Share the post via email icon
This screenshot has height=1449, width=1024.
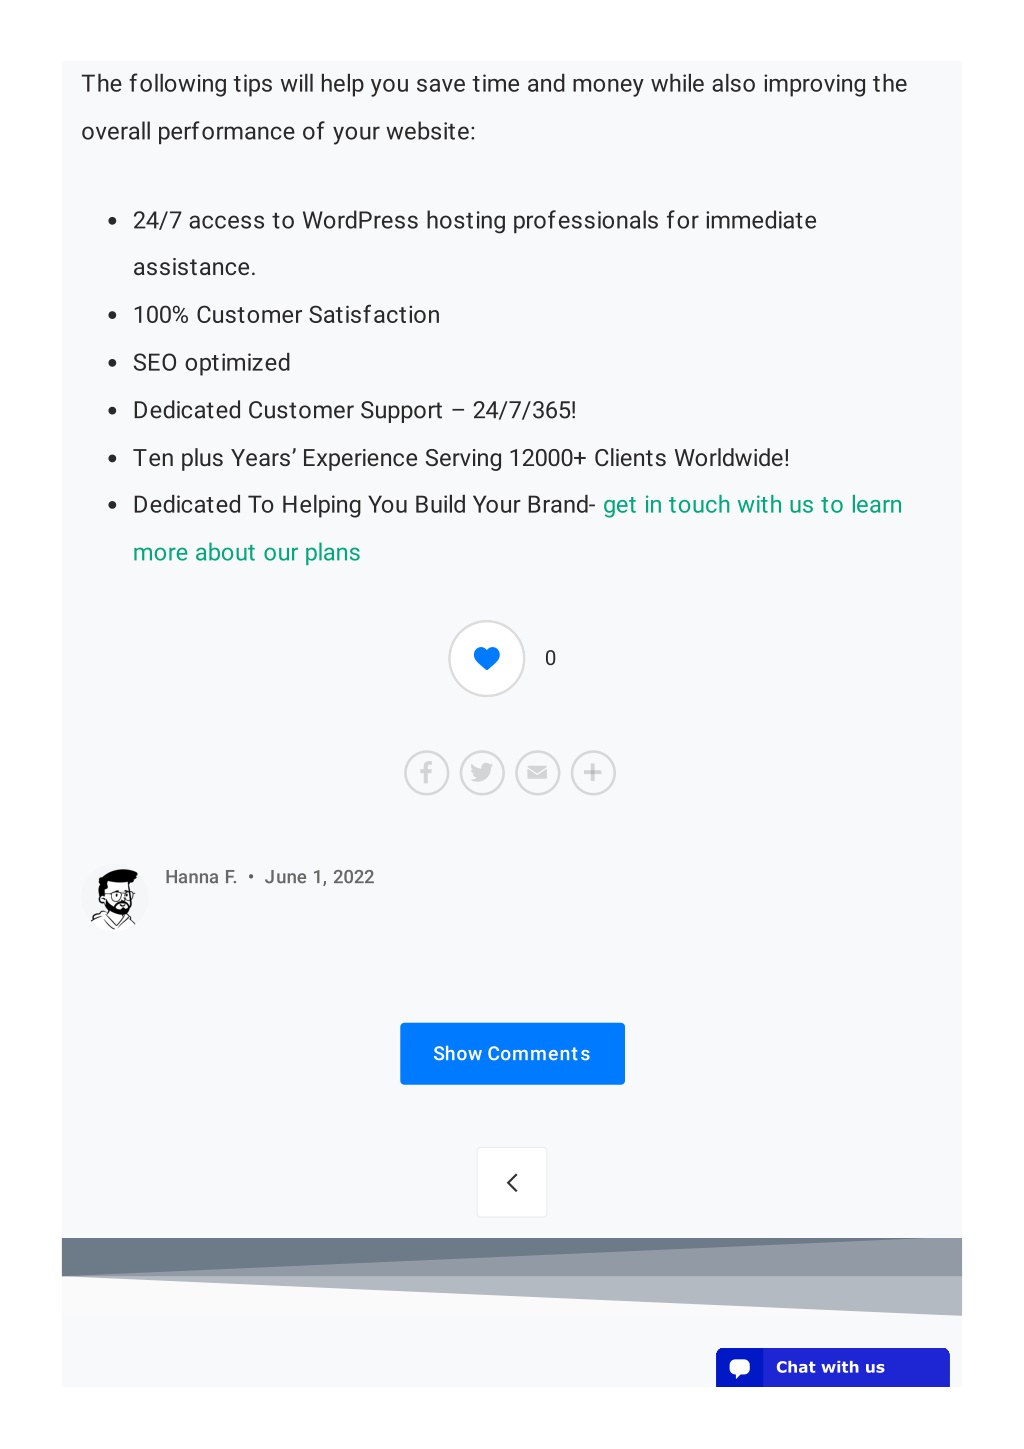pyautogui.click(x=538, y=773)
